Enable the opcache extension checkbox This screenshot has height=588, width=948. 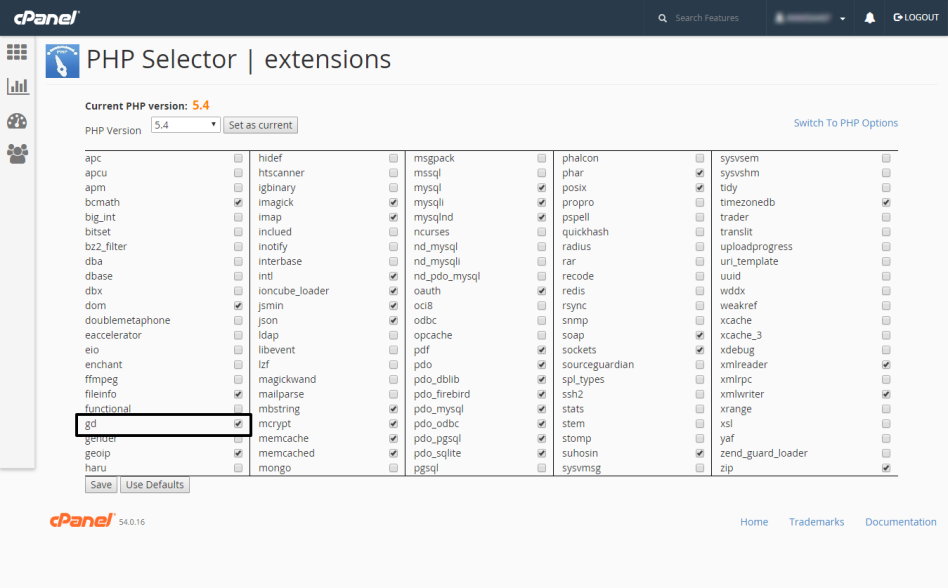(542, 335)
